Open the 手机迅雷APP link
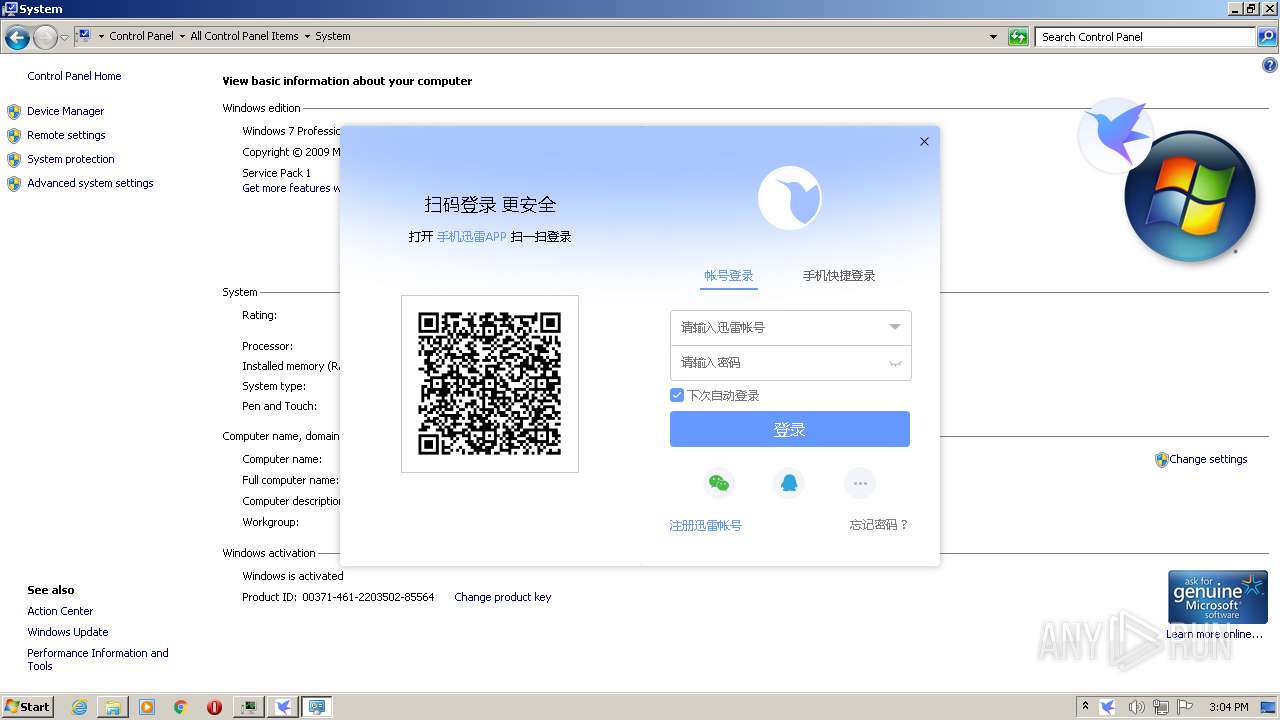 471,237
